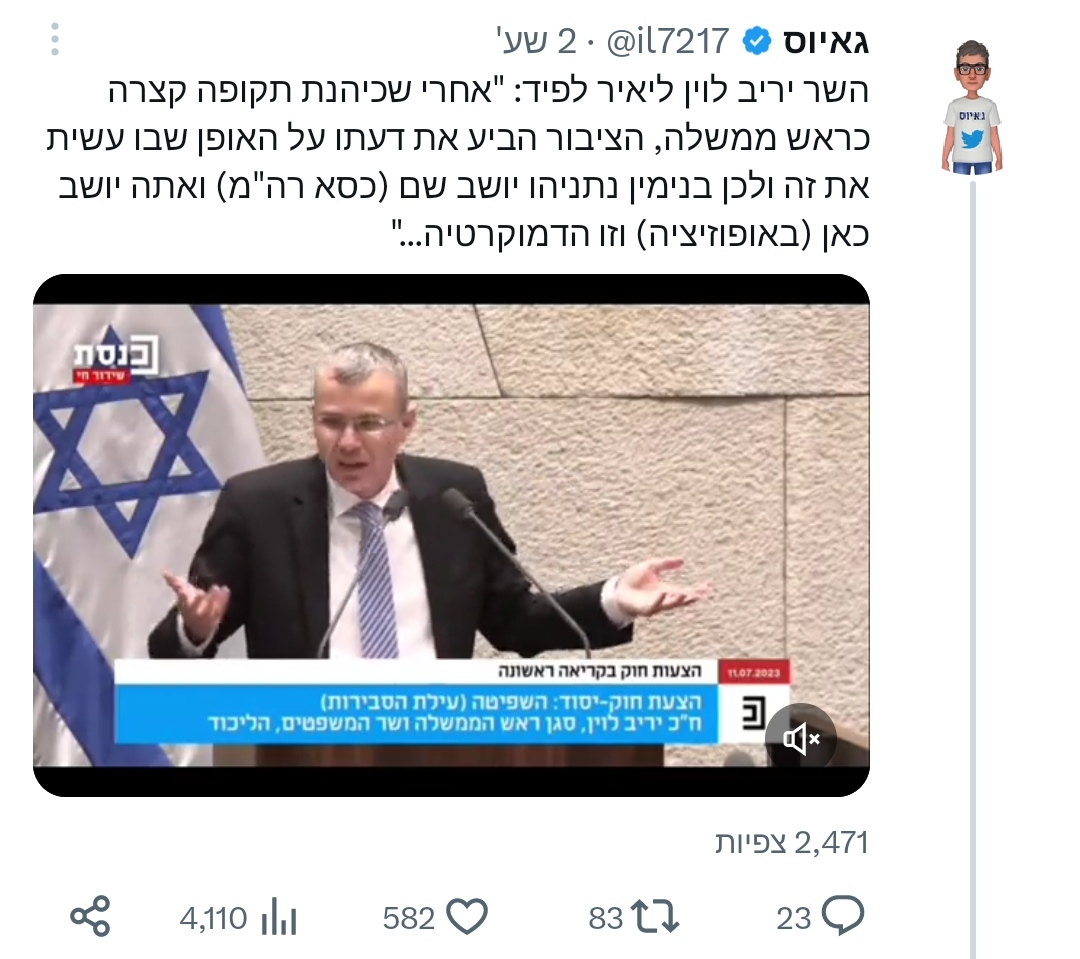Reply using the comment bubble icon

843,916
